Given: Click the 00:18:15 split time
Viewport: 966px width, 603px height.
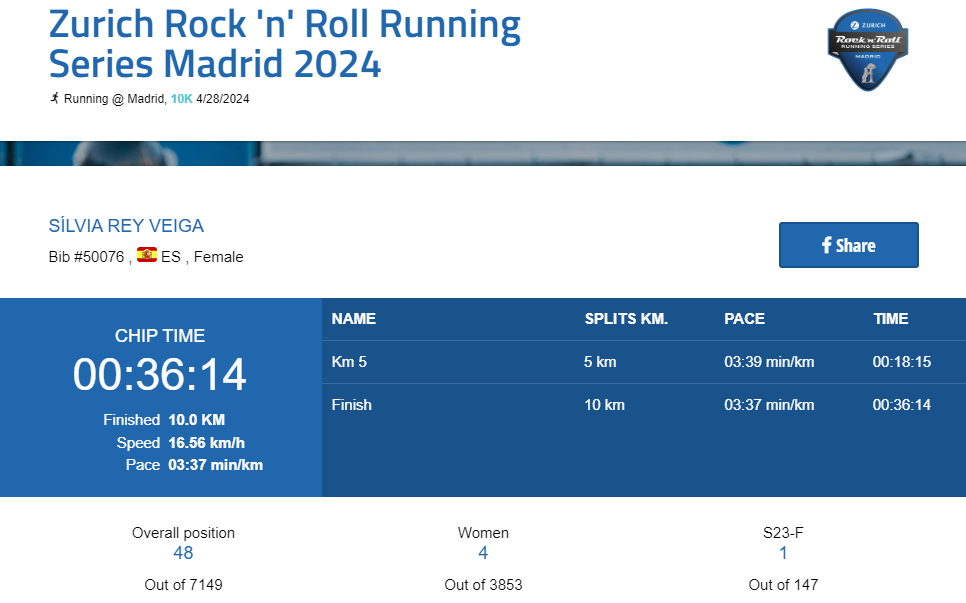Looking at the screenshot, I should point(901,362).
